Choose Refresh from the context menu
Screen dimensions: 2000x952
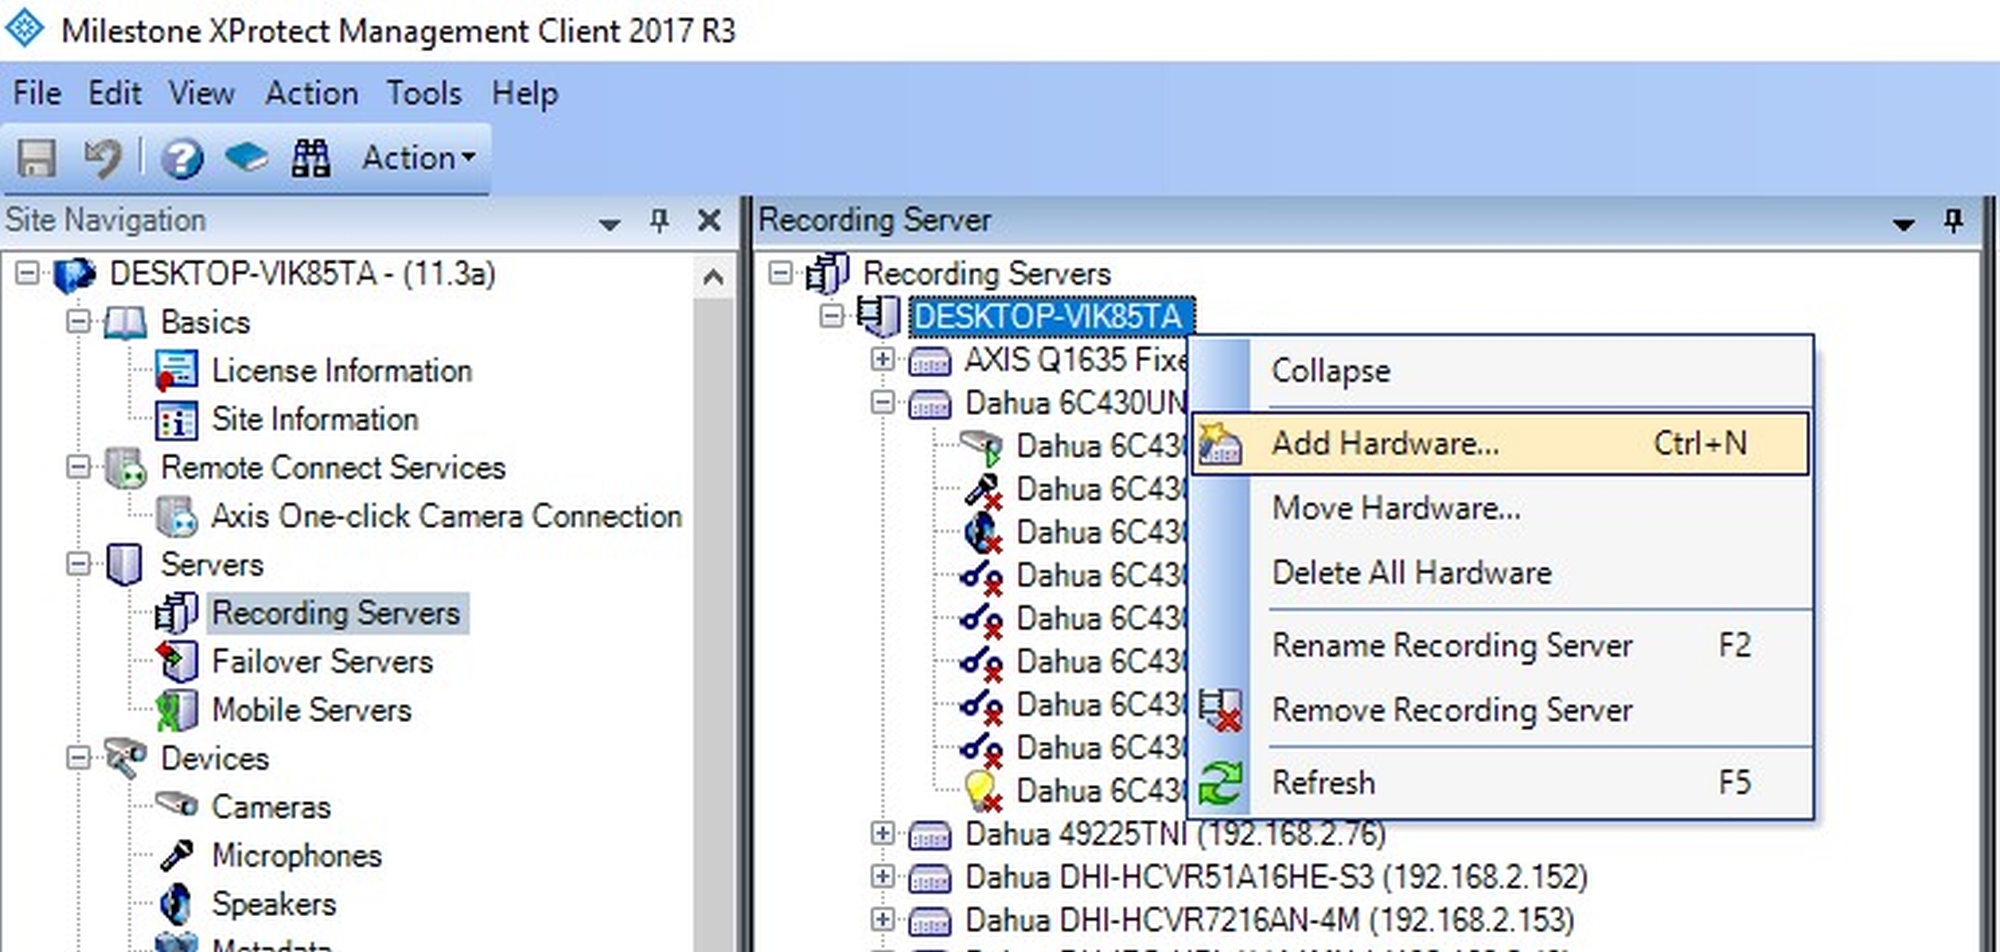click(x=1500, y=782)
